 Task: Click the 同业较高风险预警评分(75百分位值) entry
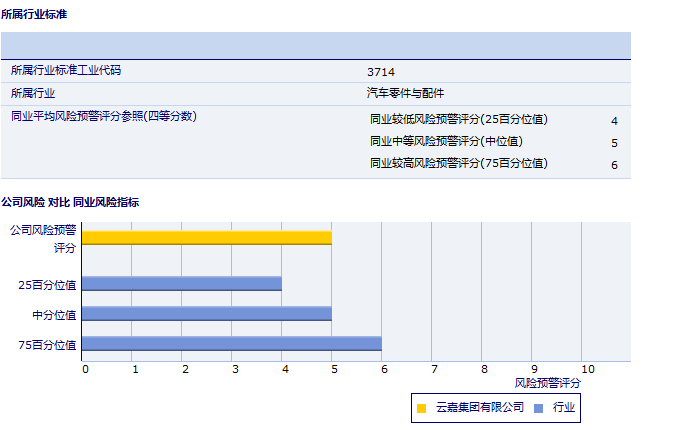tap(459, 163)
